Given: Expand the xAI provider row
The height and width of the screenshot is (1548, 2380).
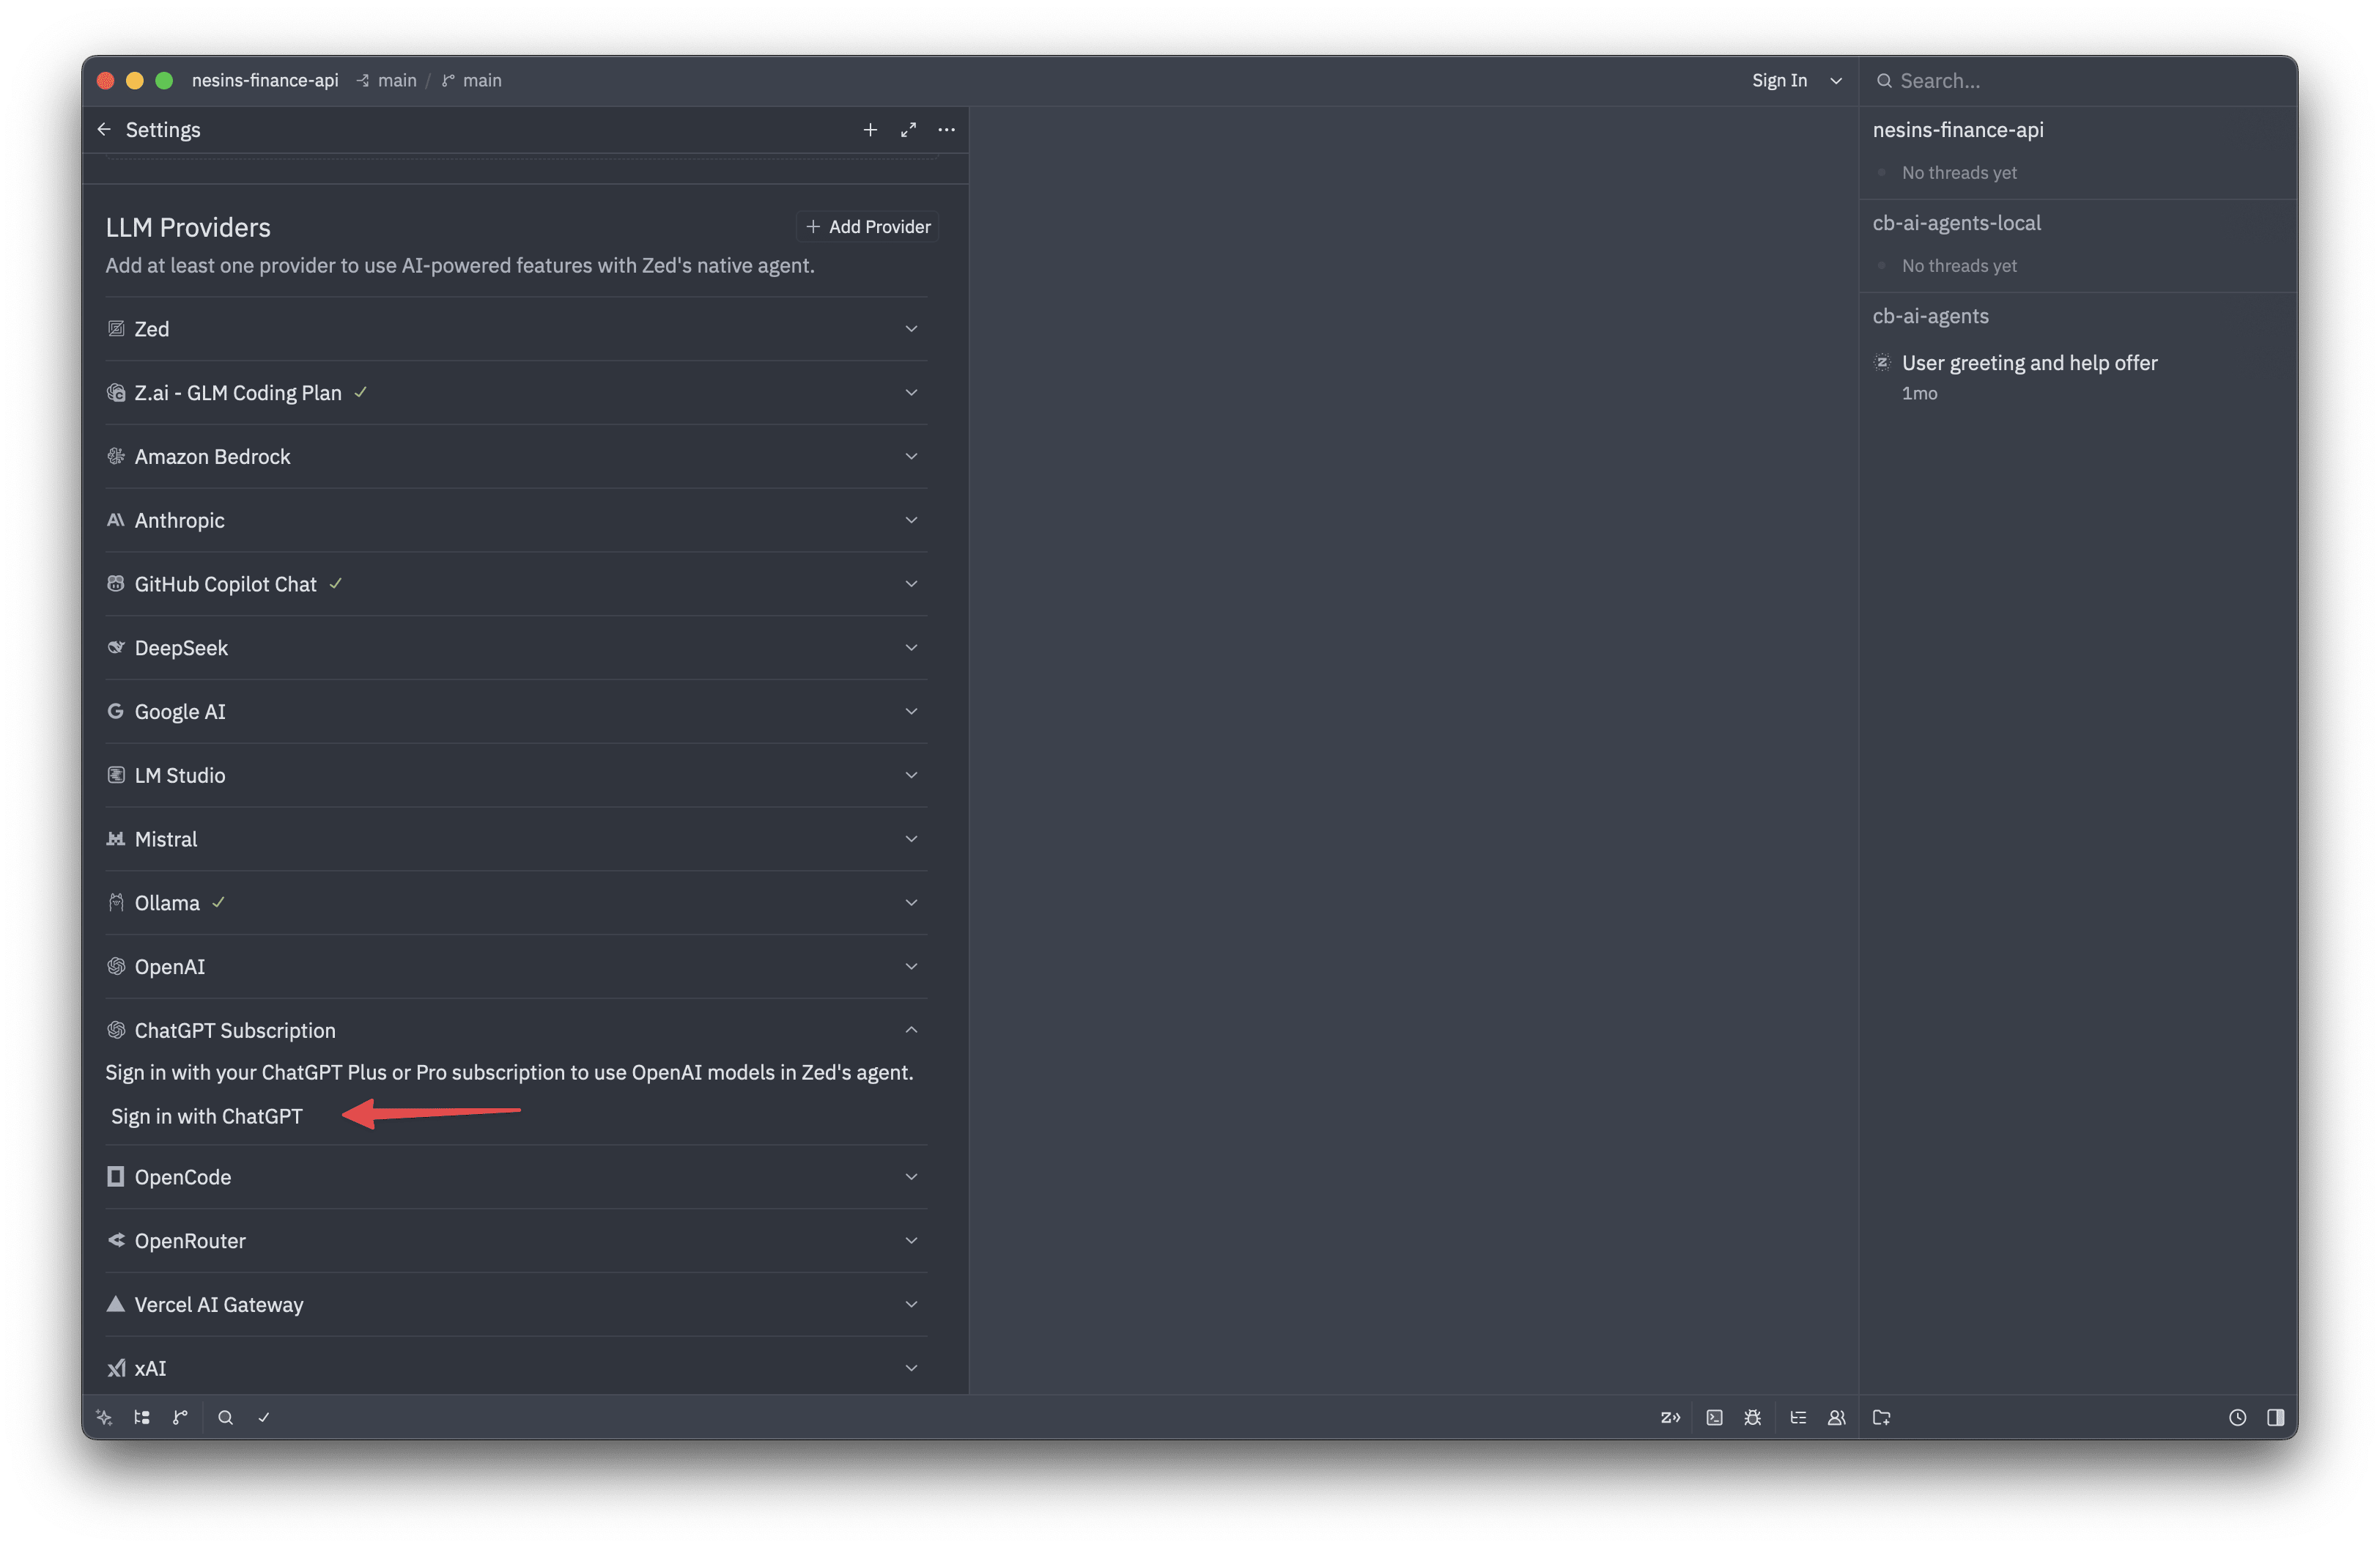Looking at the screenshot, I should 516,1368.
